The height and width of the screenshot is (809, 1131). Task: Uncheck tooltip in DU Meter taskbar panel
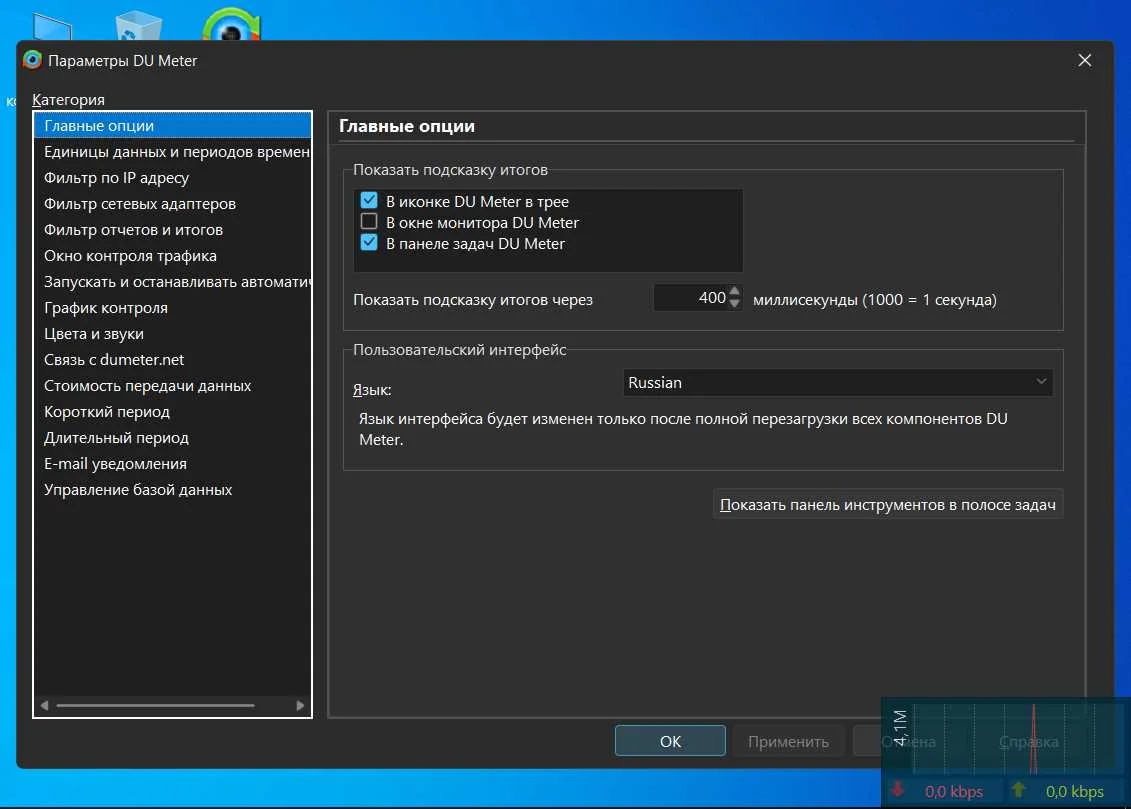pyautogui.click(x=369, y=242)
